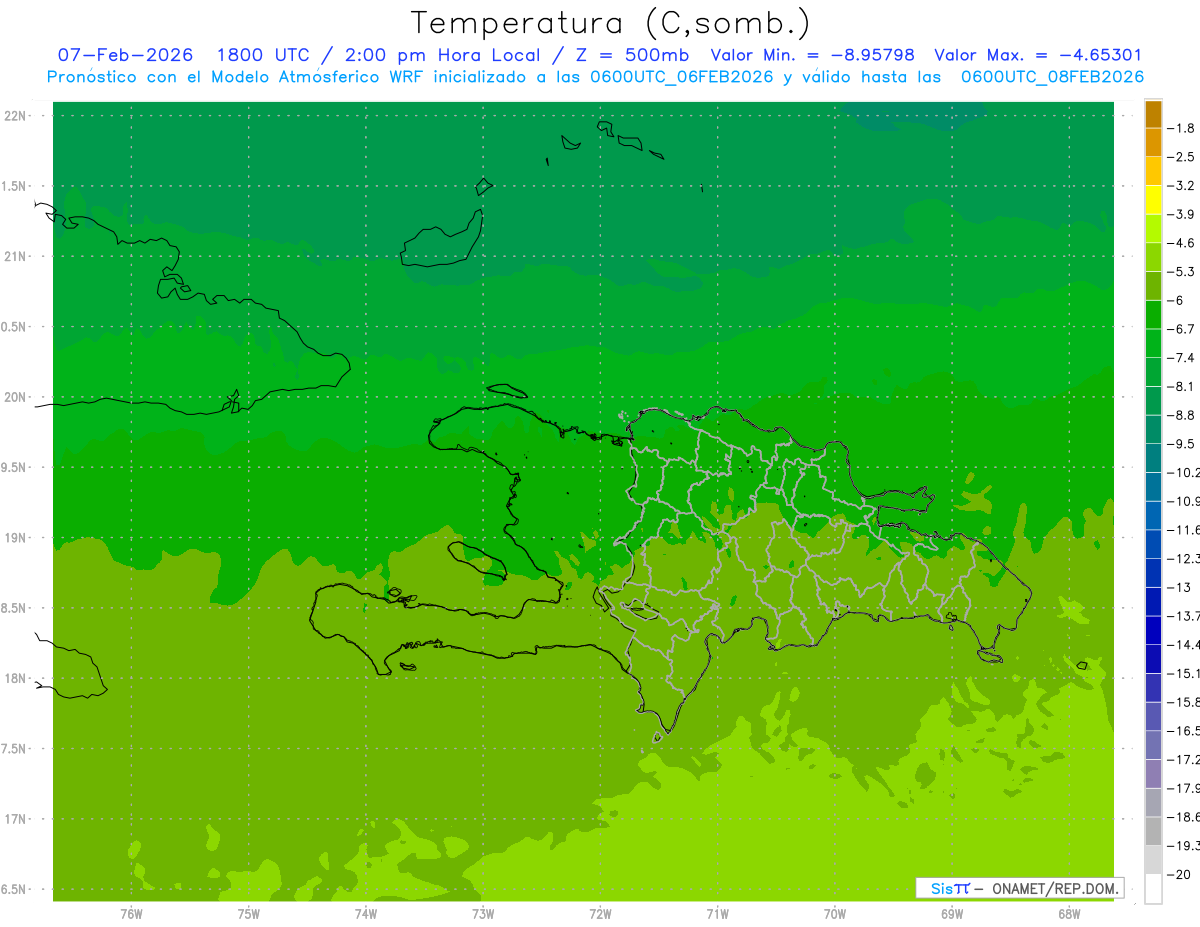Click the "75W" longitude axis label
This screenshot has width=1200, height=927.
[x=249, y=914]
